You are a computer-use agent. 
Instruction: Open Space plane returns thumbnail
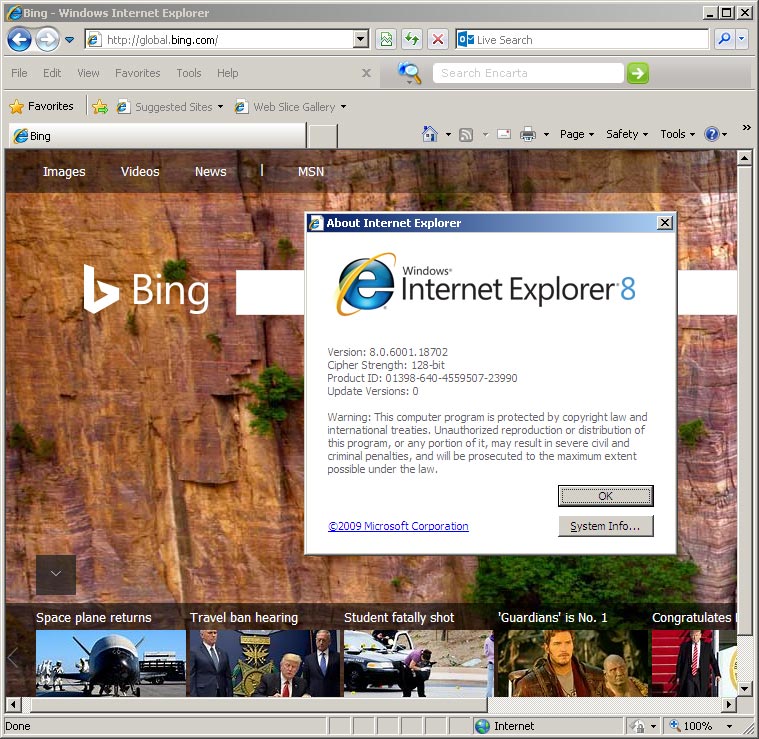tap(110, 663)
